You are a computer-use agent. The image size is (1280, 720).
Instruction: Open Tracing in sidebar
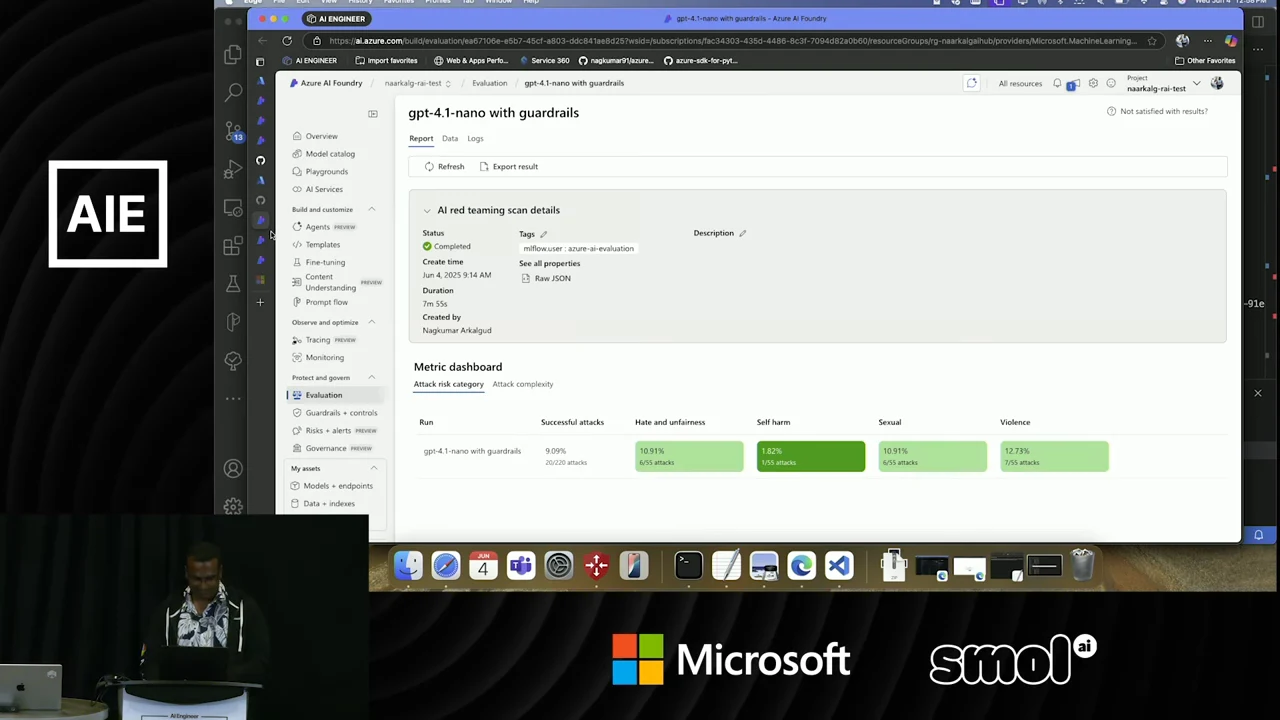323,340
